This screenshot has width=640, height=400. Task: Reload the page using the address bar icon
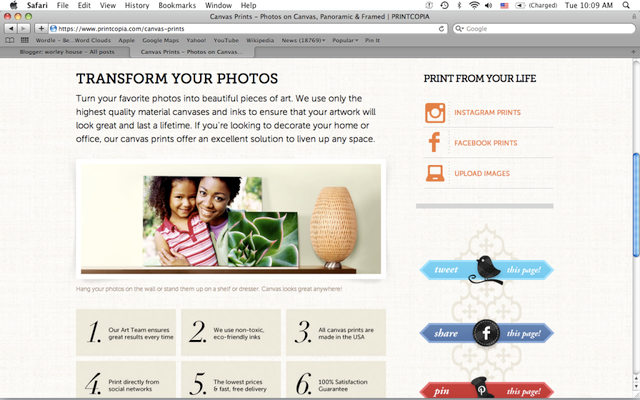pyautogui.click(x=441, y=29)
